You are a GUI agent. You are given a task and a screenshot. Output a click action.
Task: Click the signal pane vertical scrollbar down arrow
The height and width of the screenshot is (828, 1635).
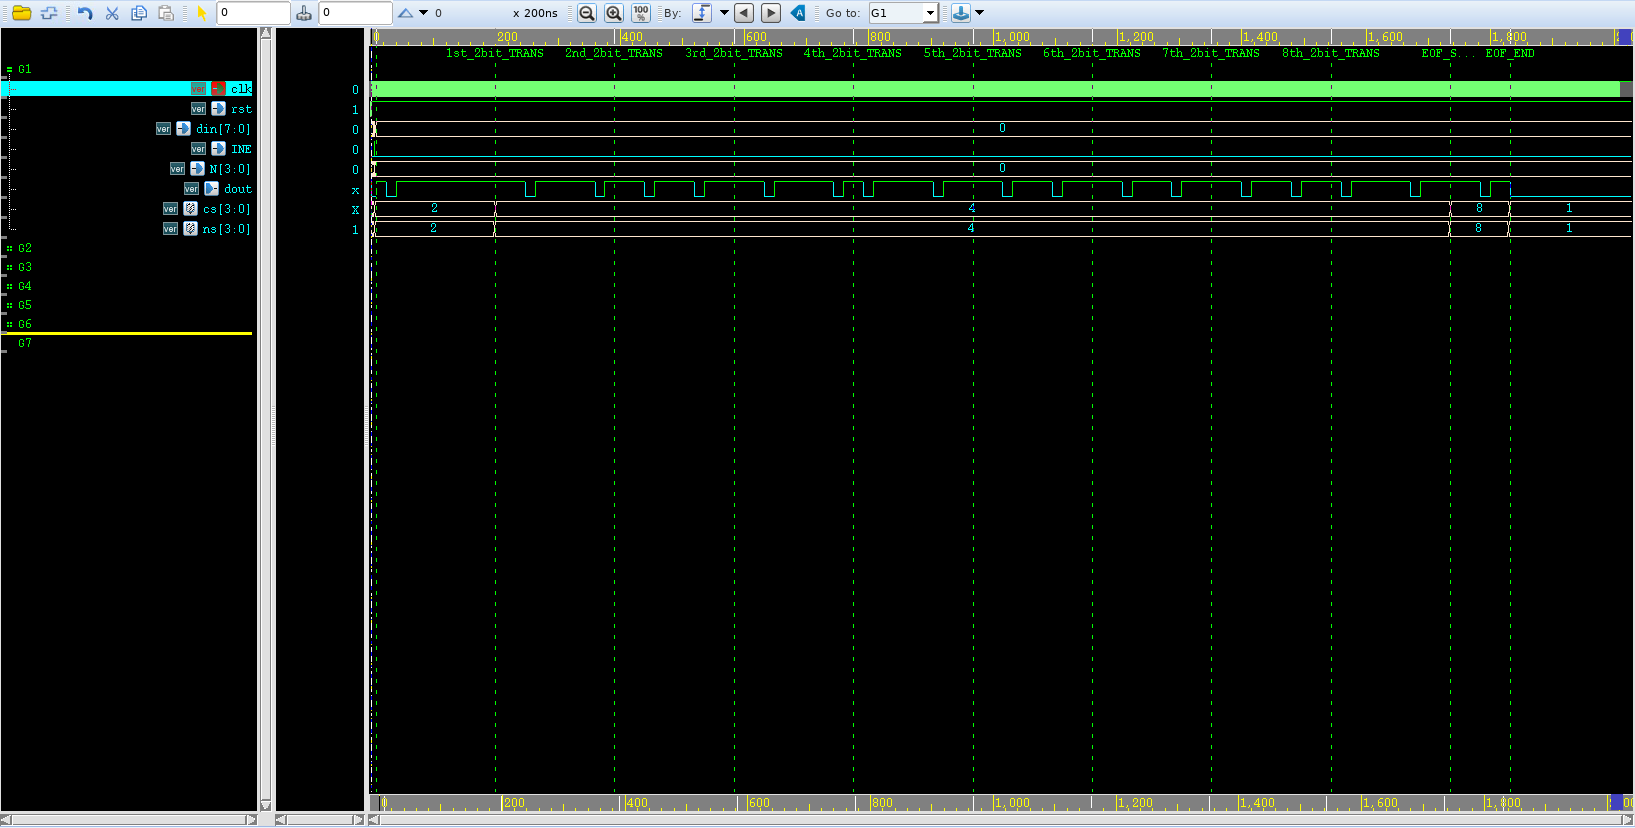coord(265,805)
